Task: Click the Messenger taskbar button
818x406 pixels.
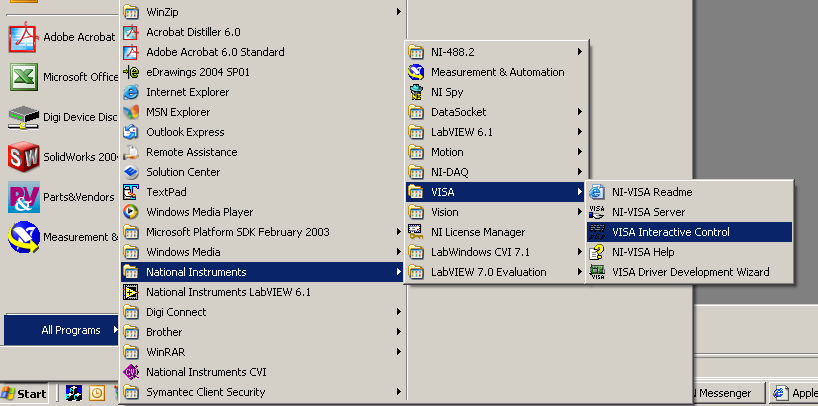Action: pos(729,393)
